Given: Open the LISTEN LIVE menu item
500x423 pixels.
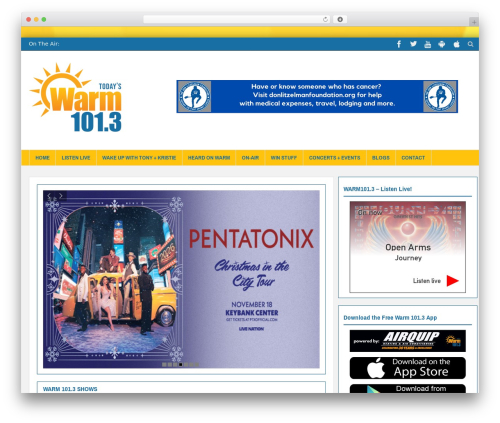Looking at the screenshot, I should [76, 158].
